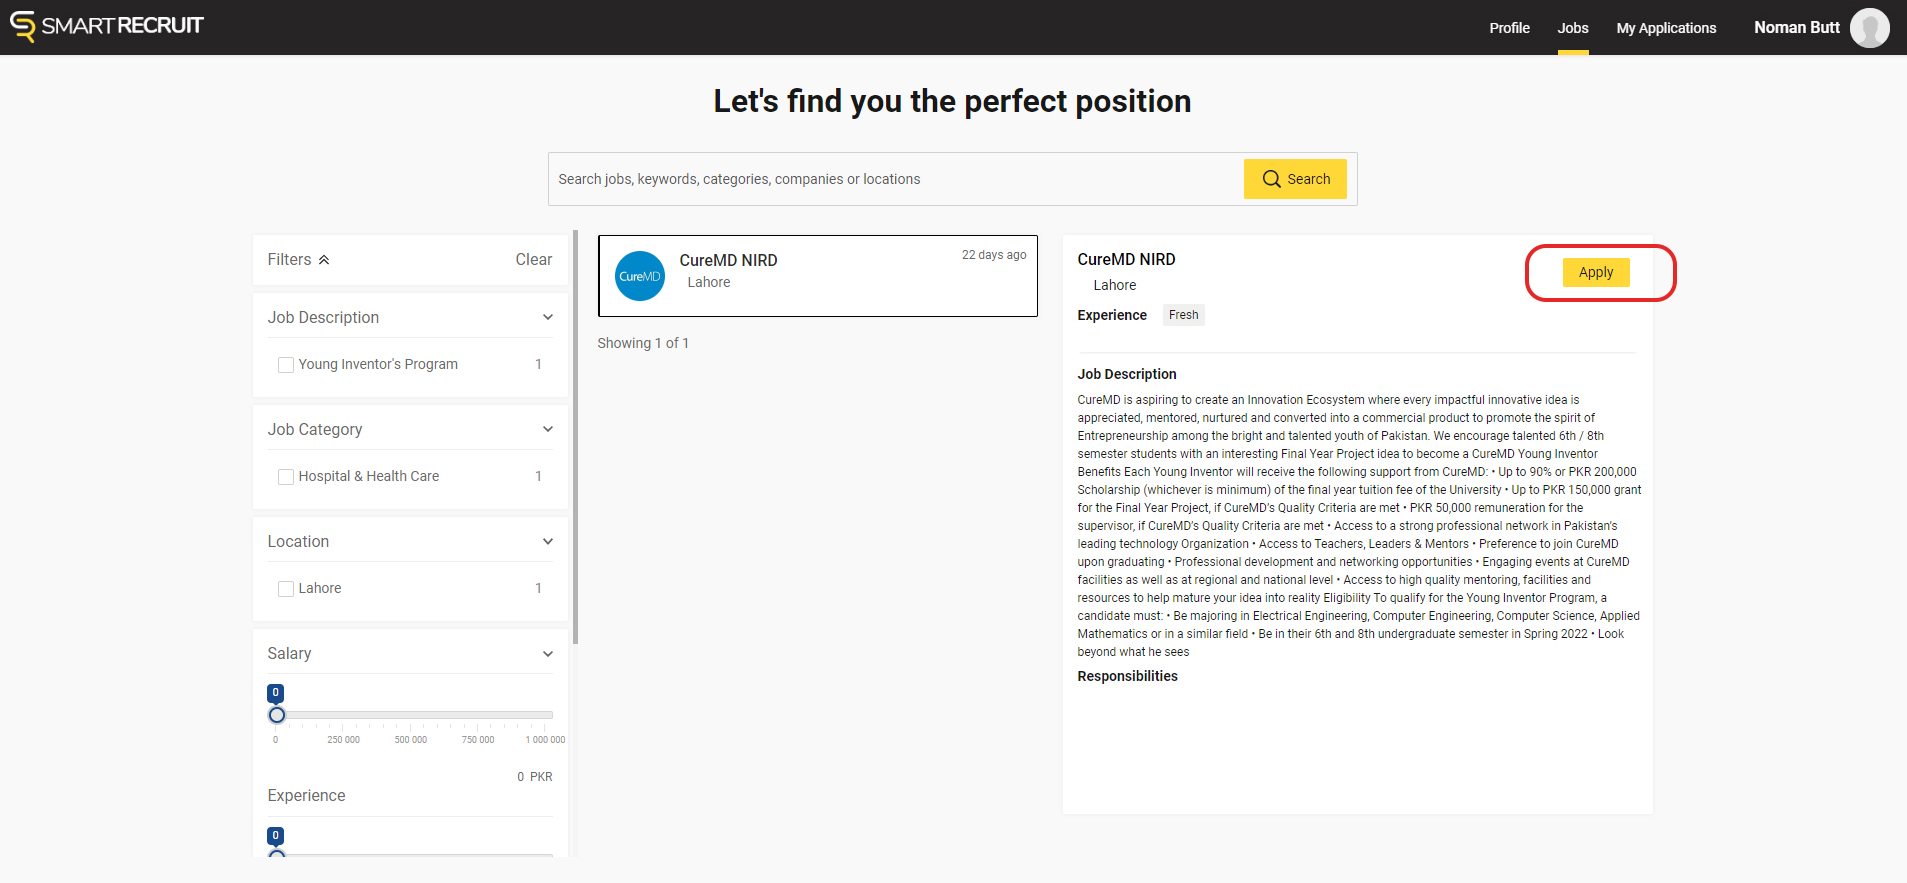Click the SmartRecruit logo

107,26
